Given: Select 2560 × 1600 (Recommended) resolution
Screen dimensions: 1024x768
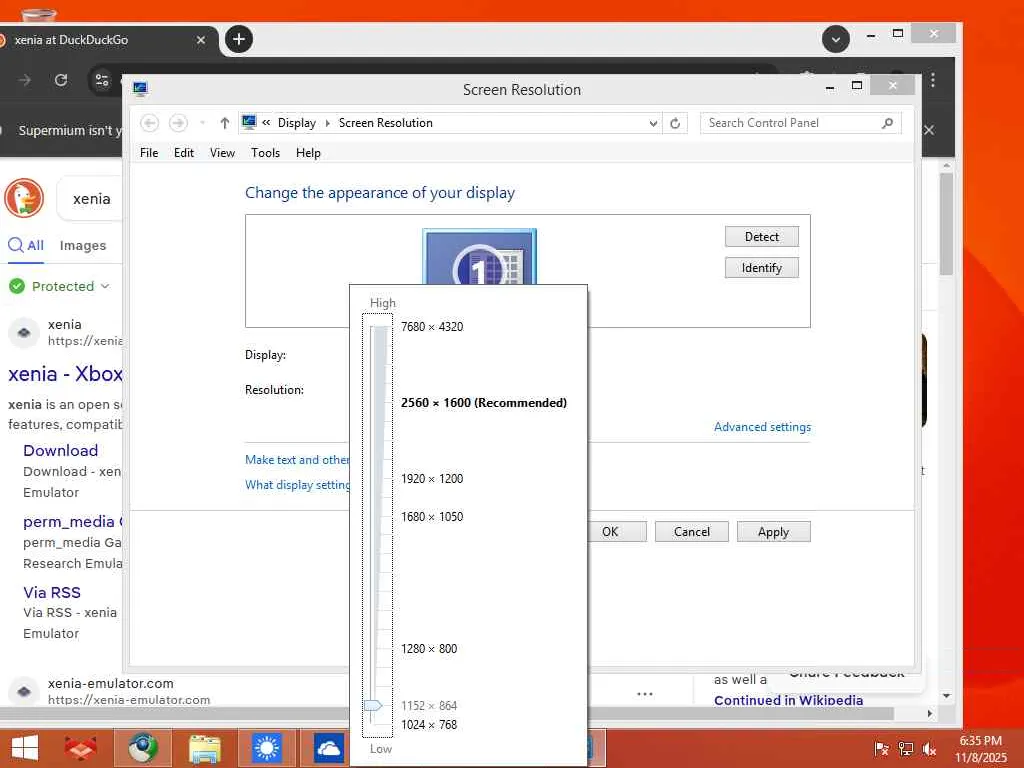Looking at the screenshot, I should pyautogui.click(x=483, y=402).
